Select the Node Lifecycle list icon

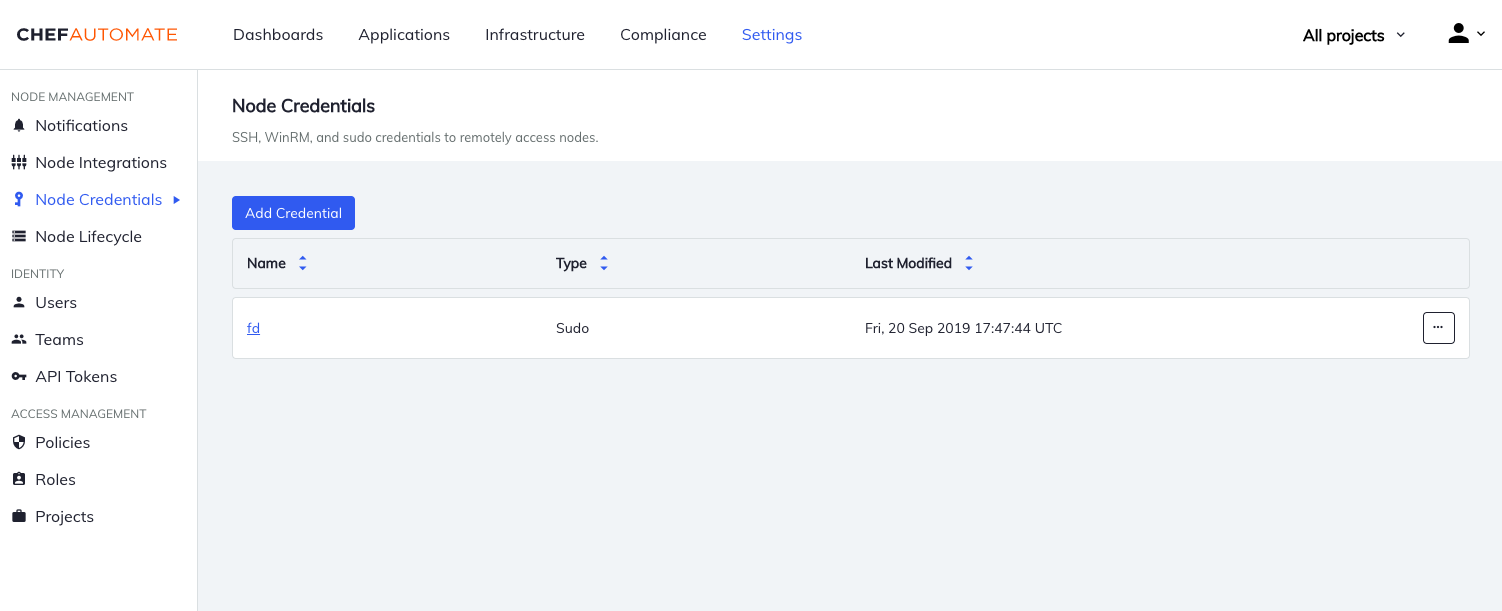19,236
